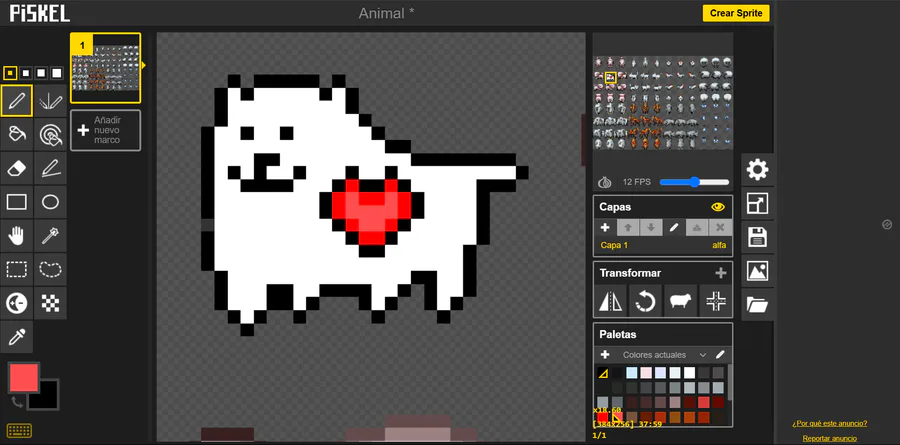Click Añadir nuevo marco button
900x445 pixels.
(x=106, y=130)
